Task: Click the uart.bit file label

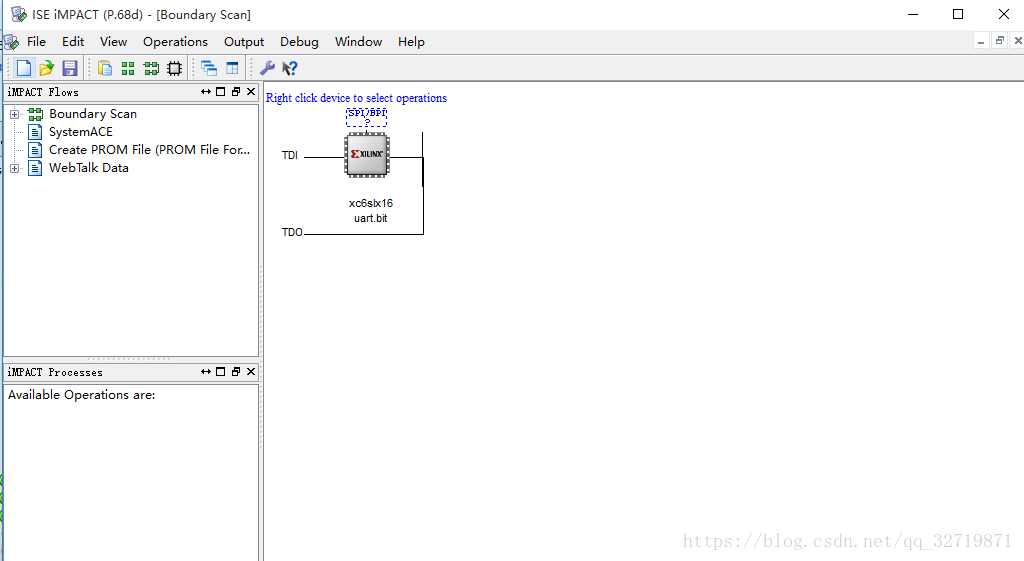Action: pyautogui.click(x=371, y=218)
